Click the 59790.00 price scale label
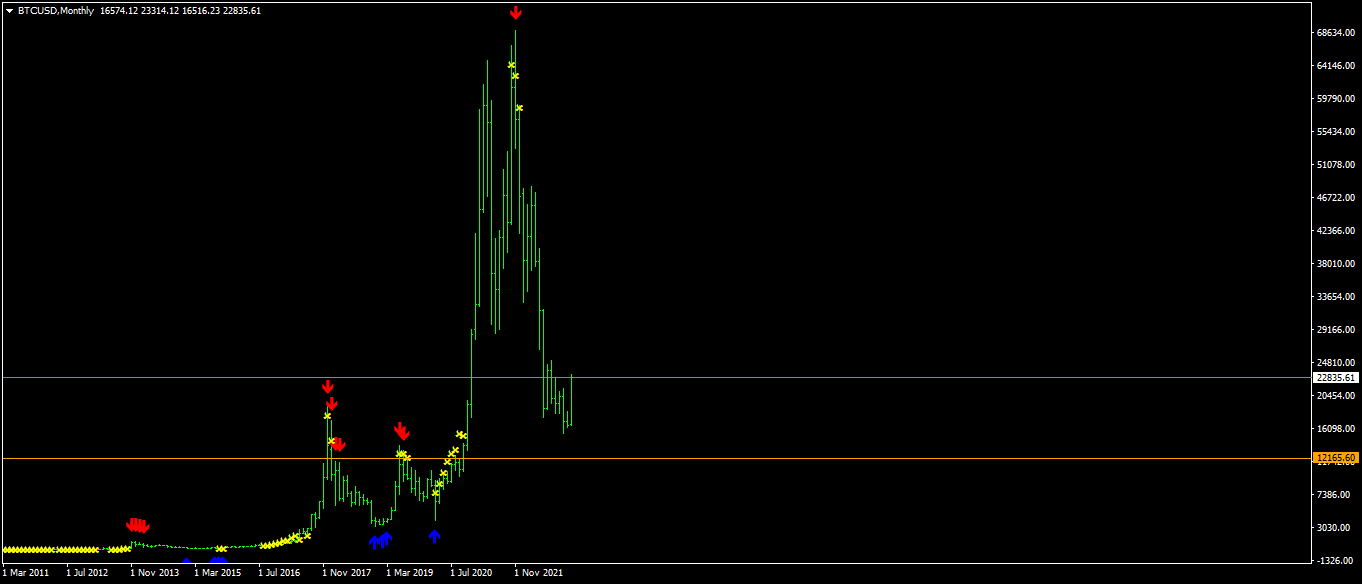 (x=1336, y=99)
